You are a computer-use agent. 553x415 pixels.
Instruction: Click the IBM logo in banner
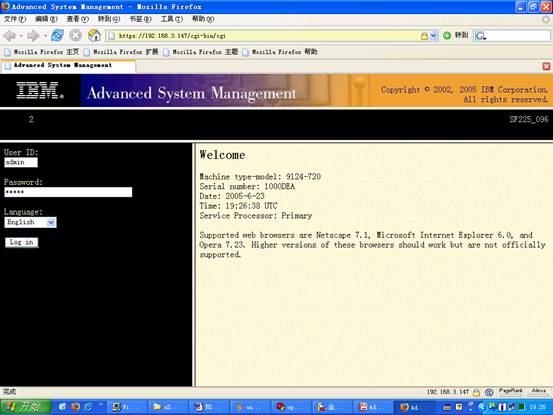point(40,91)
